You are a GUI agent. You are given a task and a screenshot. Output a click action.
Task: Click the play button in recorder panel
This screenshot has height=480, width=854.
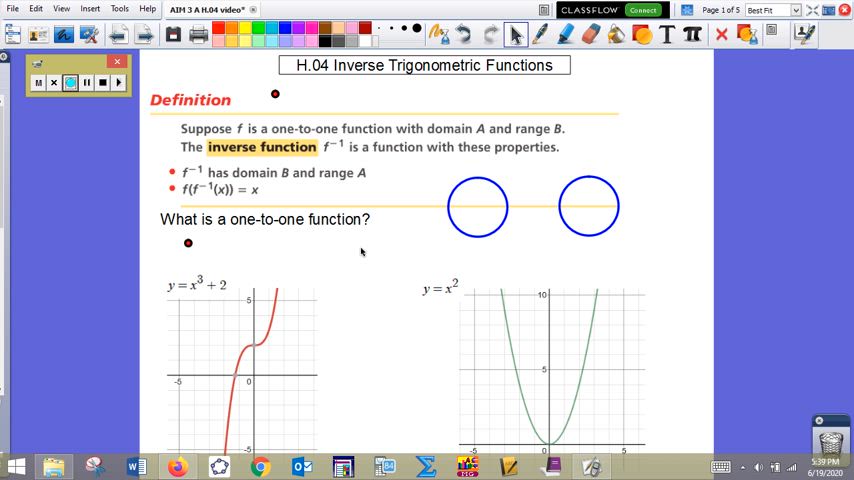click(x=118, y=83)
